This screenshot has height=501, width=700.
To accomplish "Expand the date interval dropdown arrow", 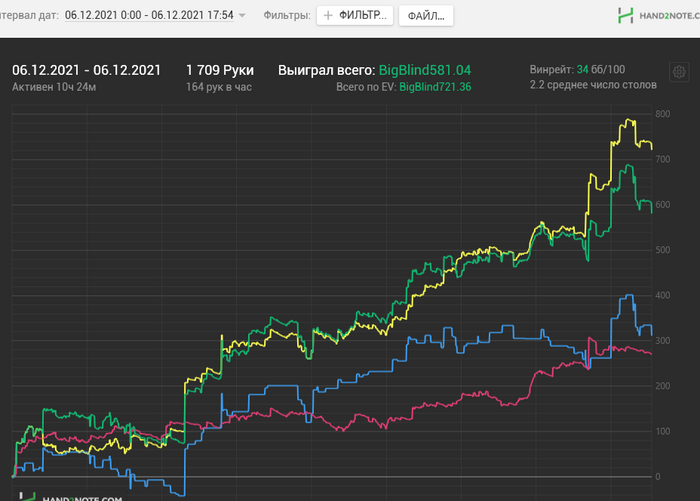I will coord(242,15).
